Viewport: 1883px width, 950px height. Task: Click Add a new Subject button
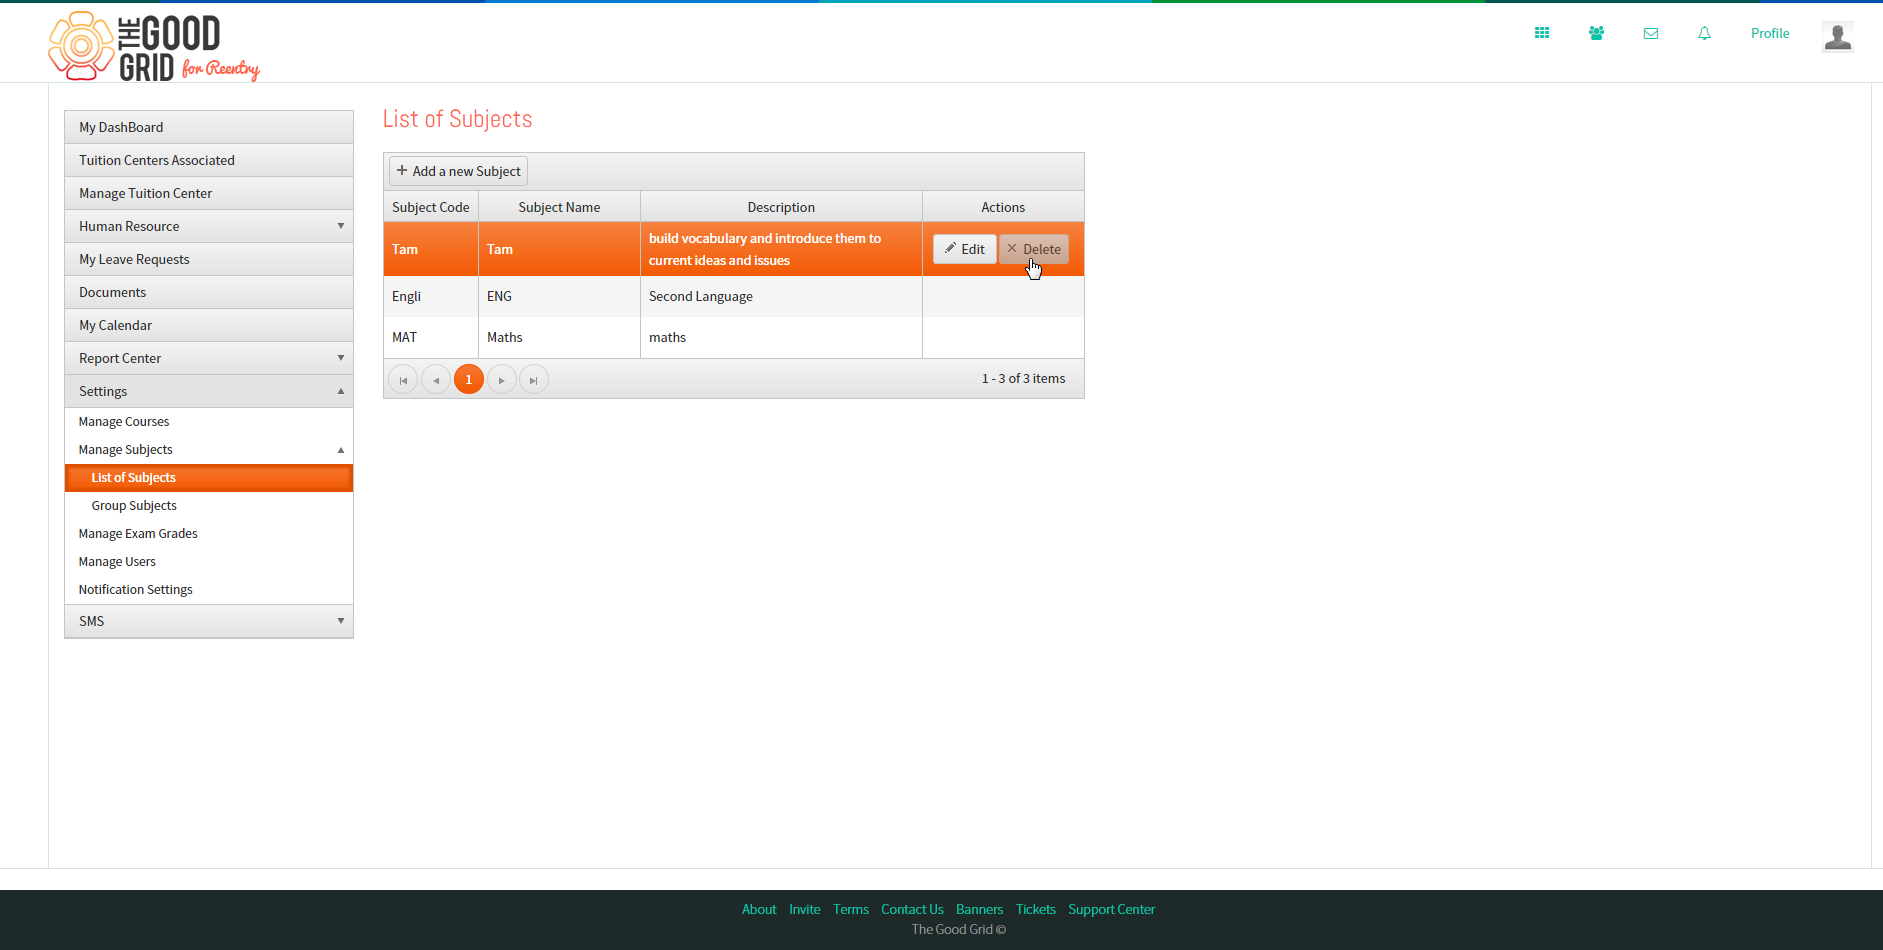coord(458,171)
